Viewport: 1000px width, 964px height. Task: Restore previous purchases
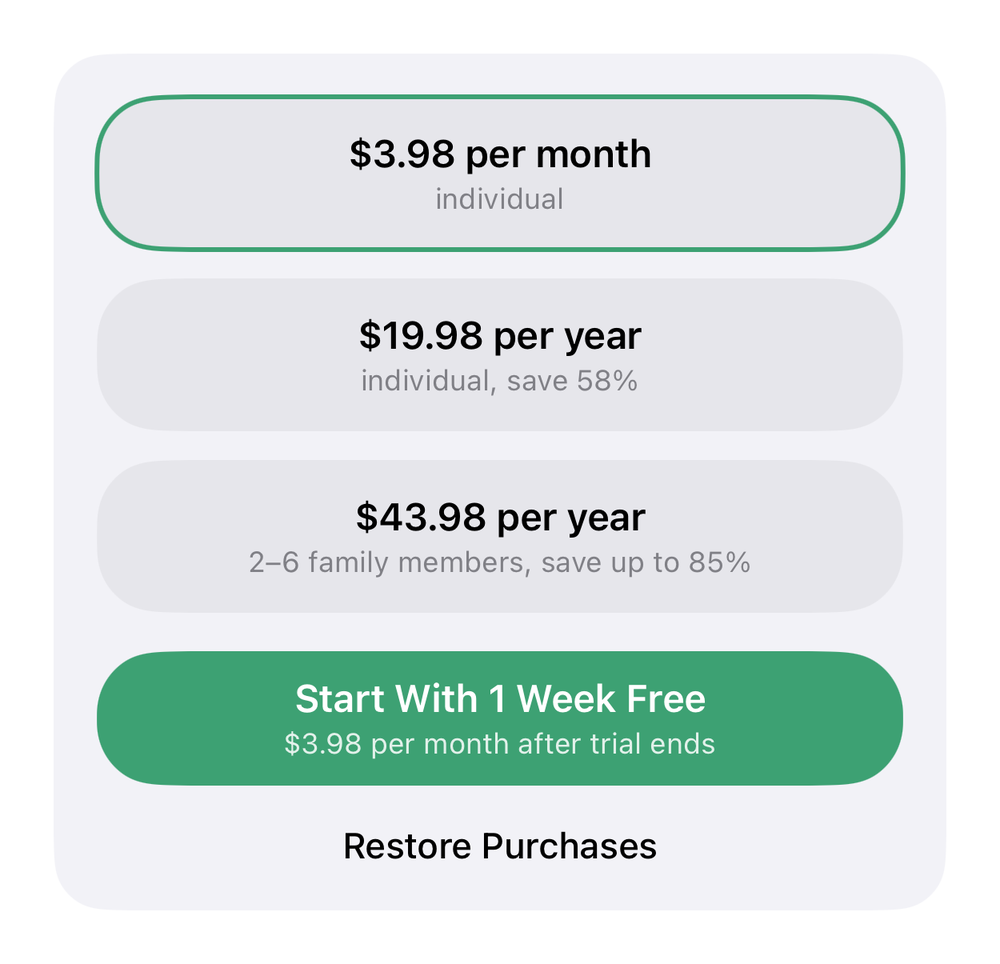pos(500,846)
